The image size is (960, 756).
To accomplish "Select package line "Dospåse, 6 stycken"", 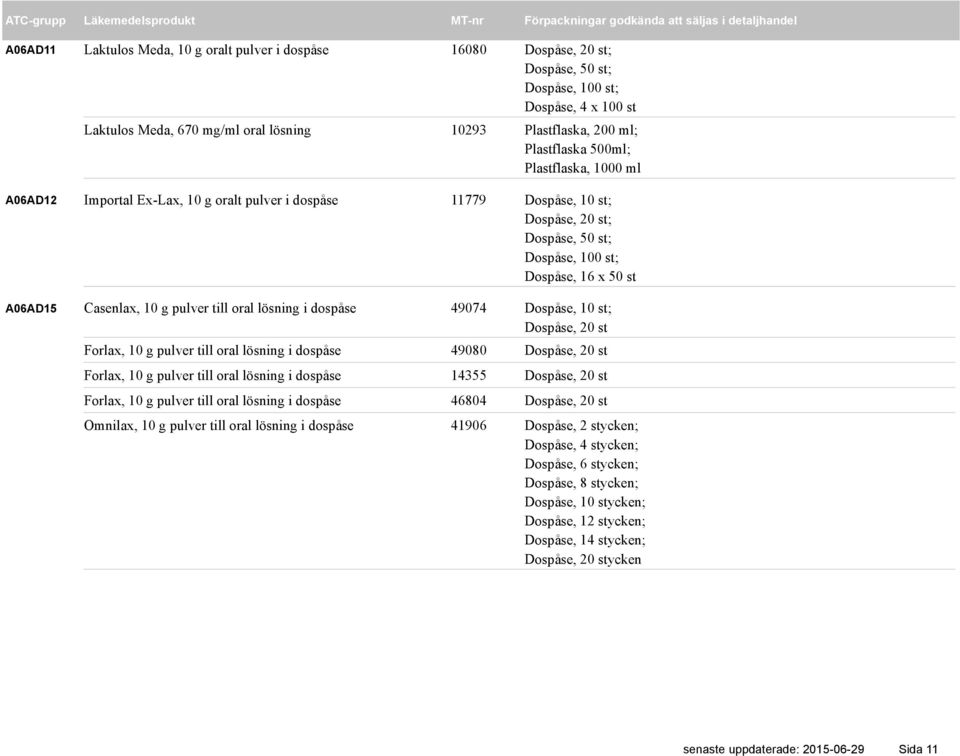I will [x=582, y=464].
